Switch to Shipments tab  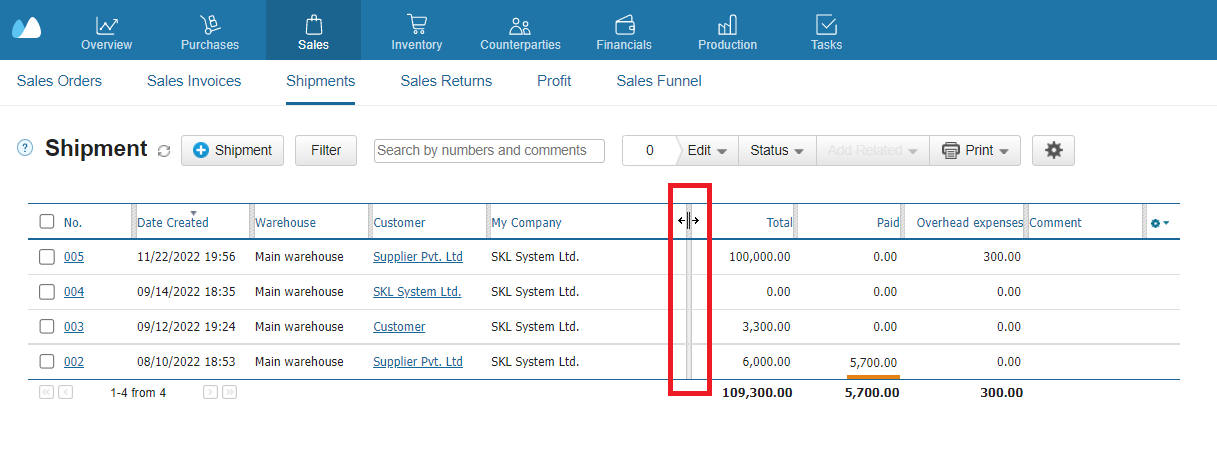[320, 81]
